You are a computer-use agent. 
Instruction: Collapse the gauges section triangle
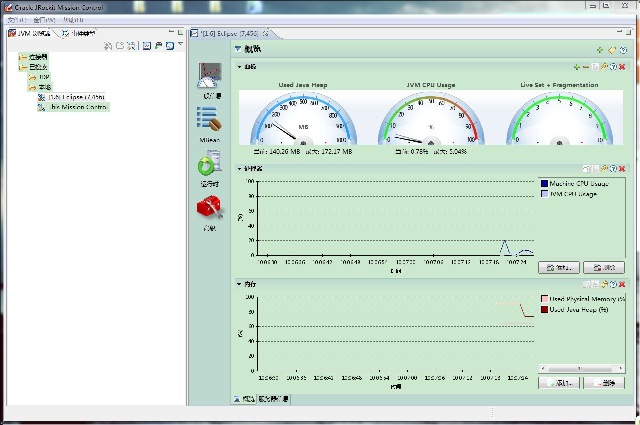tap(240, 67)
